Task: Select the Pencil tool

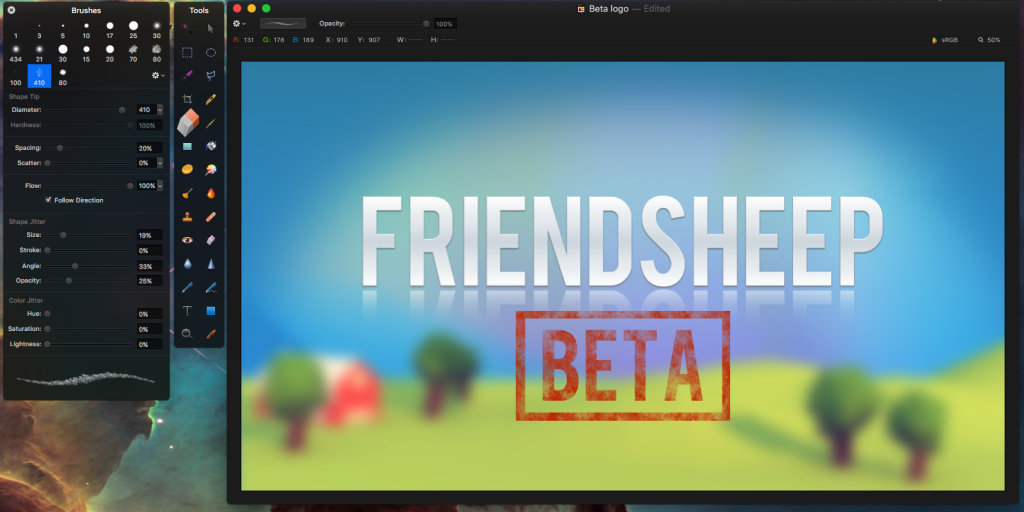Action: (x=211, y=99)
